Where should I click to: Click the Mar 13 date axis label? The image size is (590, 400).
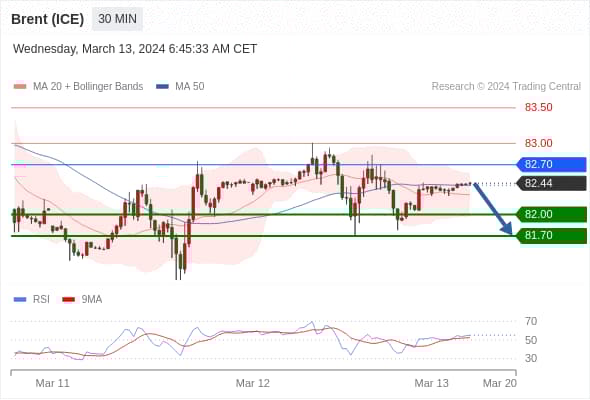[x=431, y=383]
